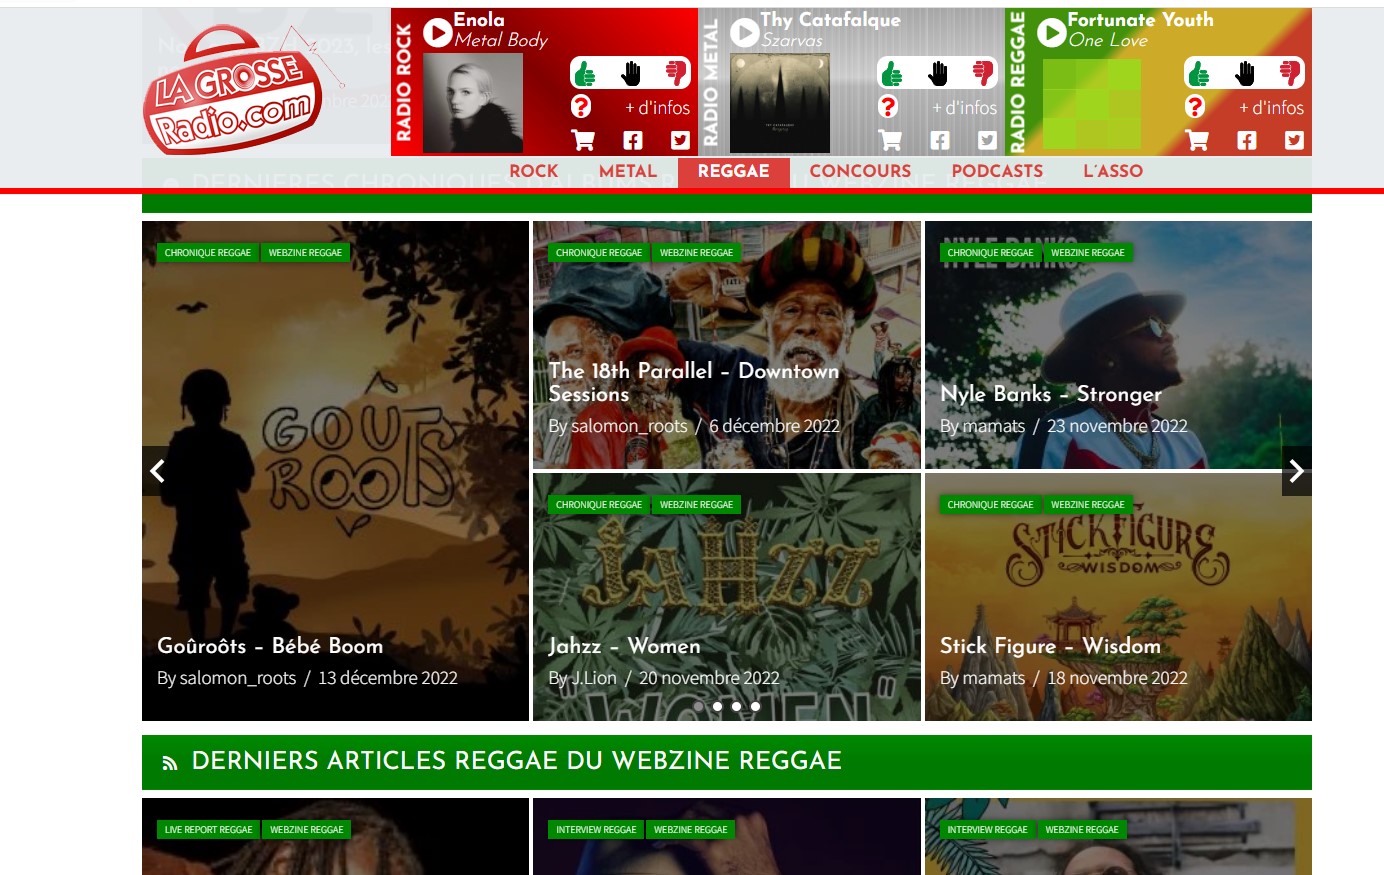Screen dimensions: 1384x875
Task: Select the REGGAE menu tab
Action: coord(734,172)
